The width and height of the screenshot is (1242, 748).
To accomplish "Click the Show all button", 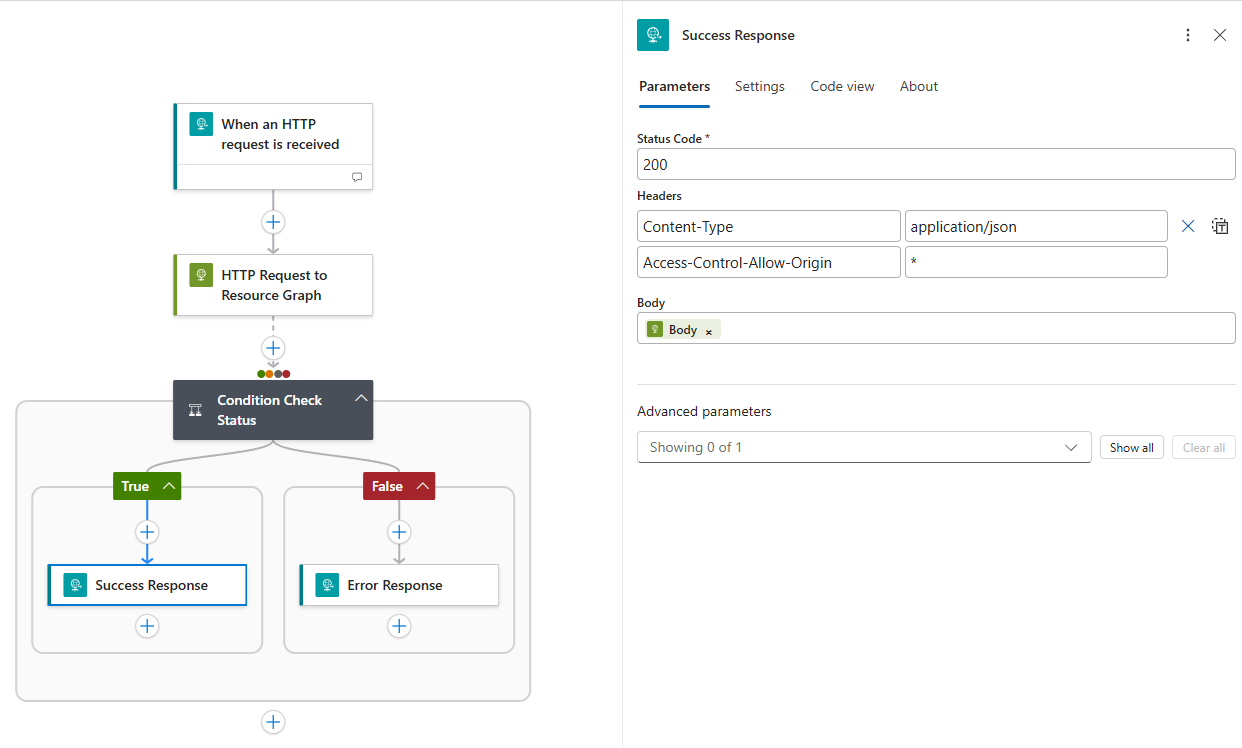I will click(1131, 447).
